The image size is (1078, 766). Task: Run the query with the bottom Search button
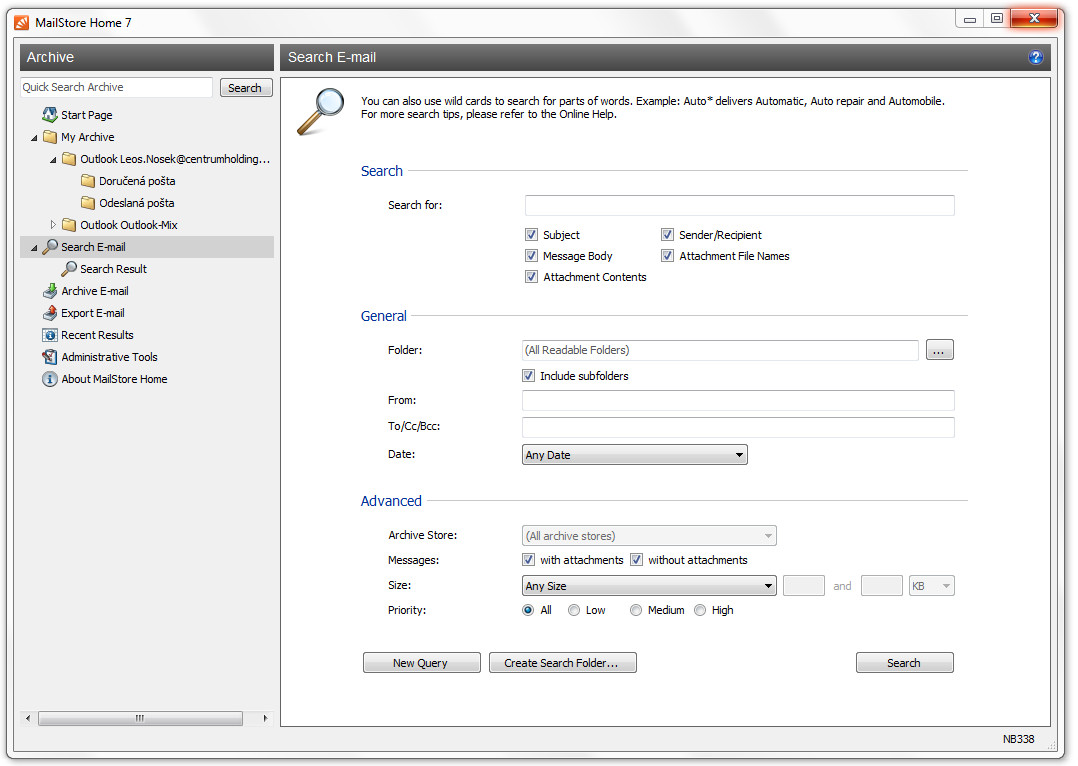coord(904,663)
